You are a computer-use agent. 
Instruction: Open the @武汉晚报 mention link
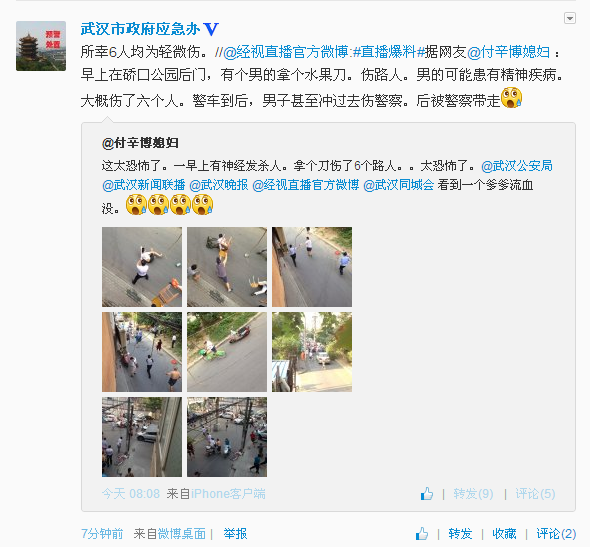219,185
